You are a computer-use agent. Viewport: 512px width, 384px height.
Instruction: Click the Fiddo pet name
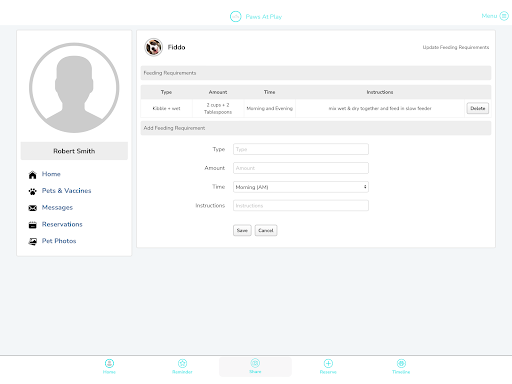176,47
